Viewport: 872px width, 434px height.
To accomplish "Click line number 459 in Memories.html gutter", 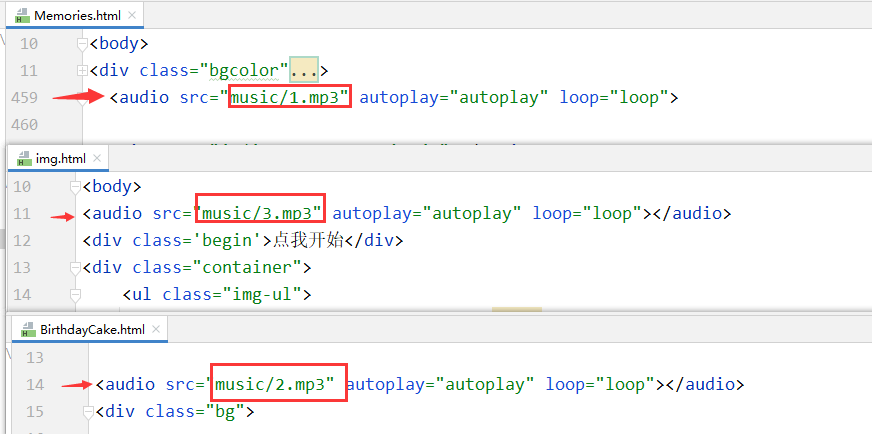I will point(24,98).
